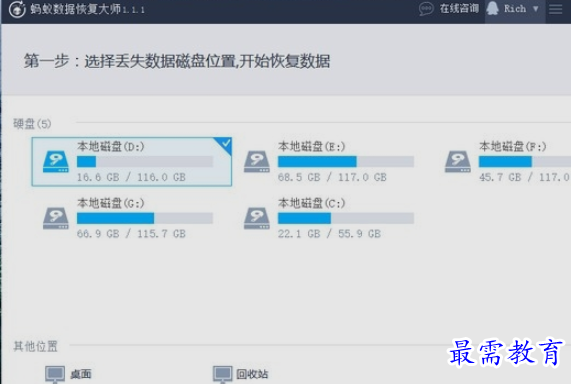Image resolution: width=571 pixels, height=384 pixels.
Task: Select the 本地磁盘(G:) label
Action: point(111,203)
